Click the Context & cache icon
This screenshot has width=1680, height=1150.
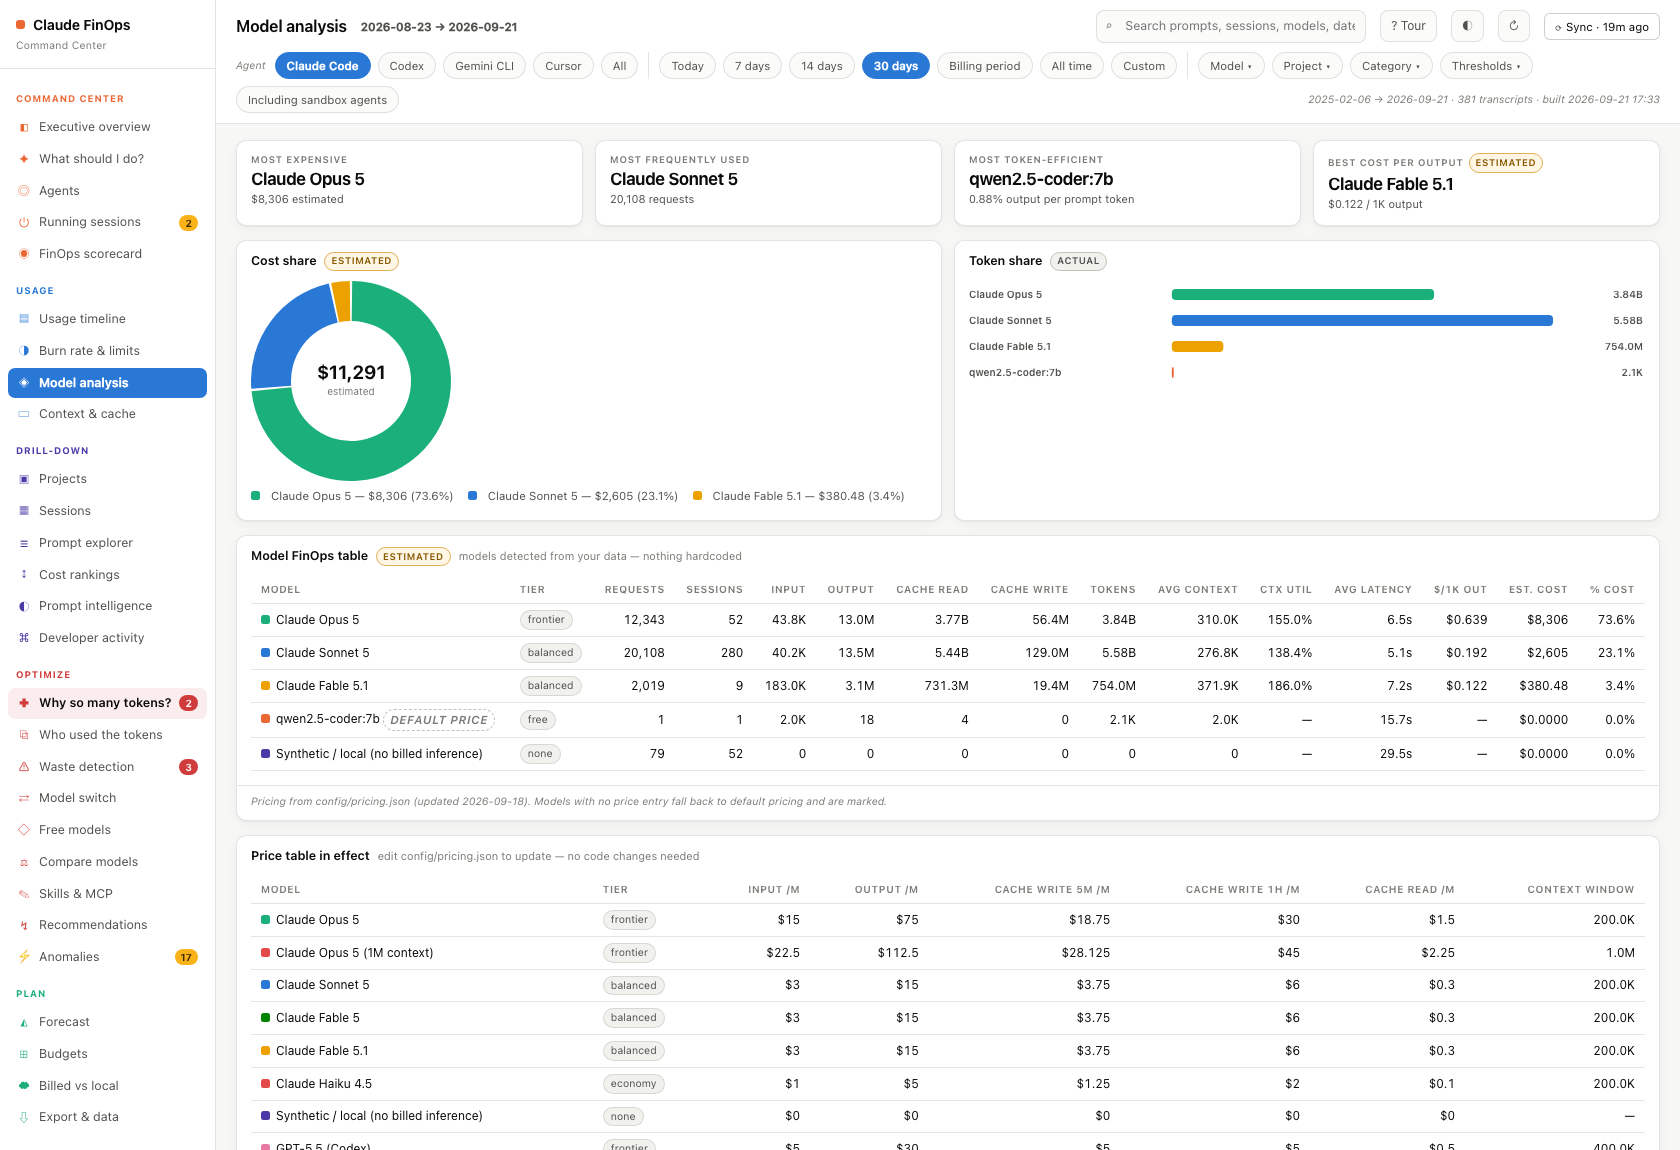pyautogui.click(x=24, y=414)
